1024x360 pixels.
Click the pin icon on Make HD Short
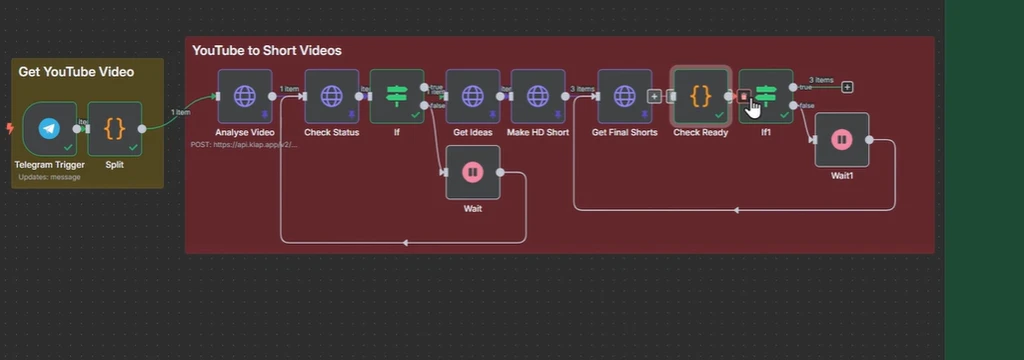click(559, 115)
